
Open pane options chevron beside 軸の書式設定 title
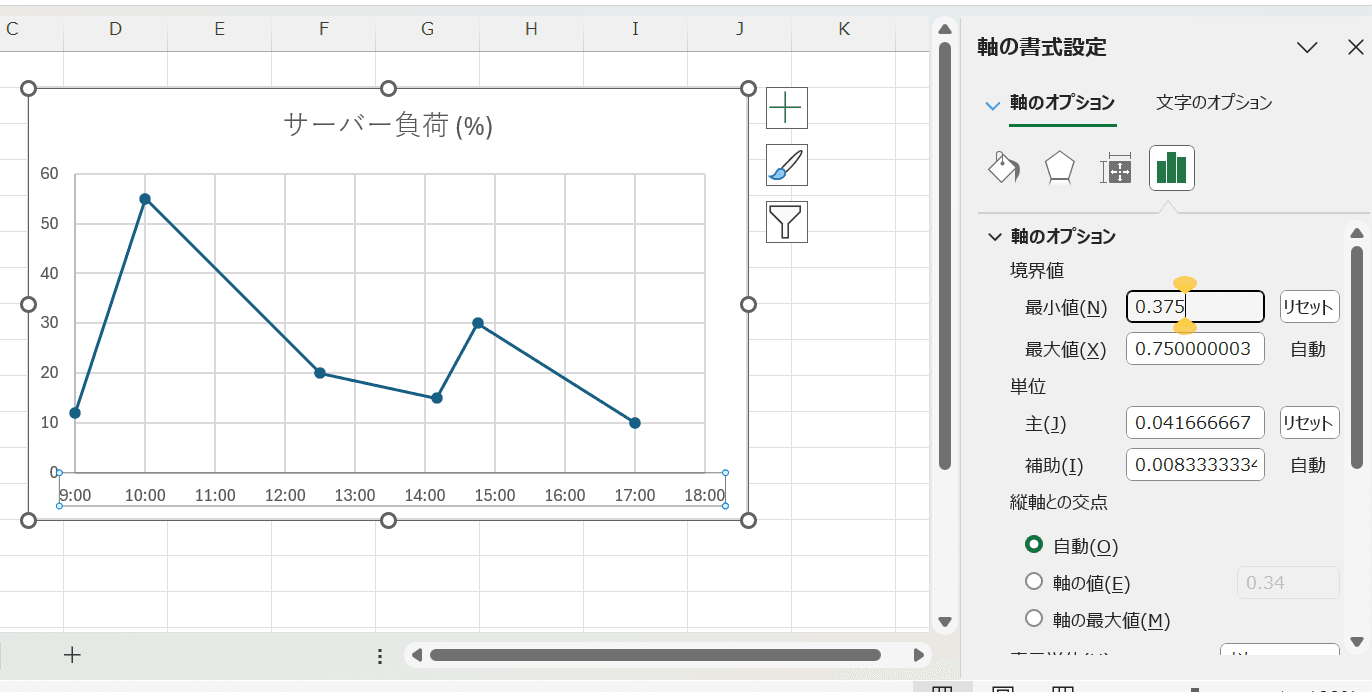[1307, 47]
